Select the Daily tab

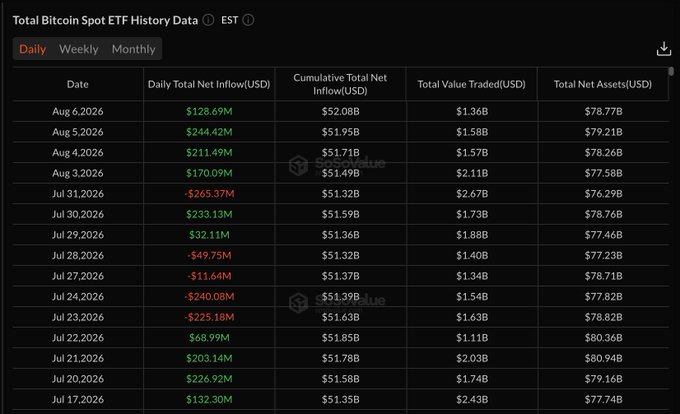click(33, 49)
